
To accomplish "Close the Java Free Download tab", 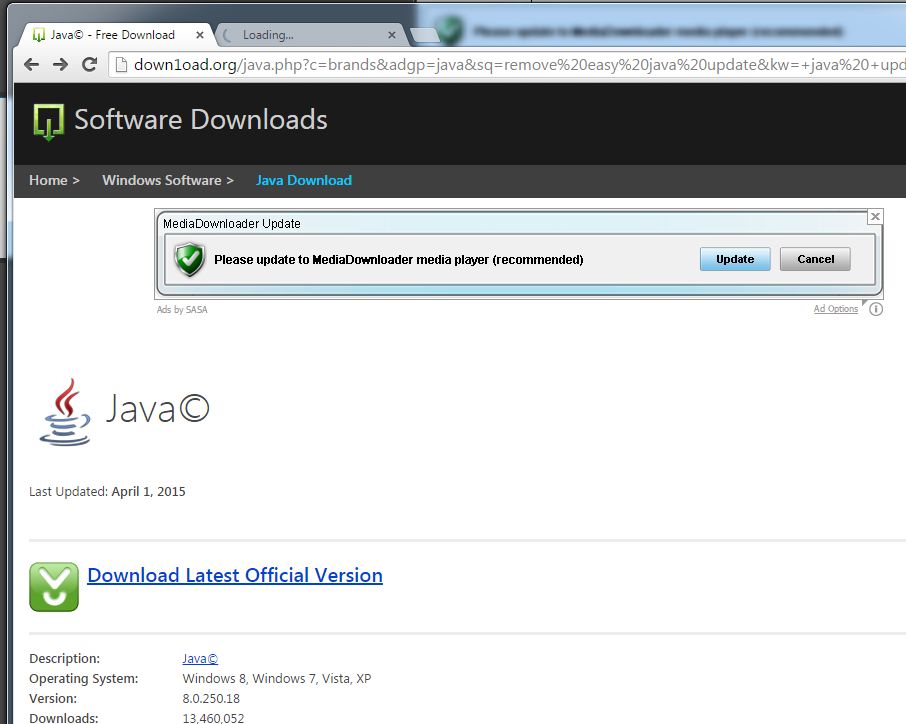I will click(x=199, y=35).
